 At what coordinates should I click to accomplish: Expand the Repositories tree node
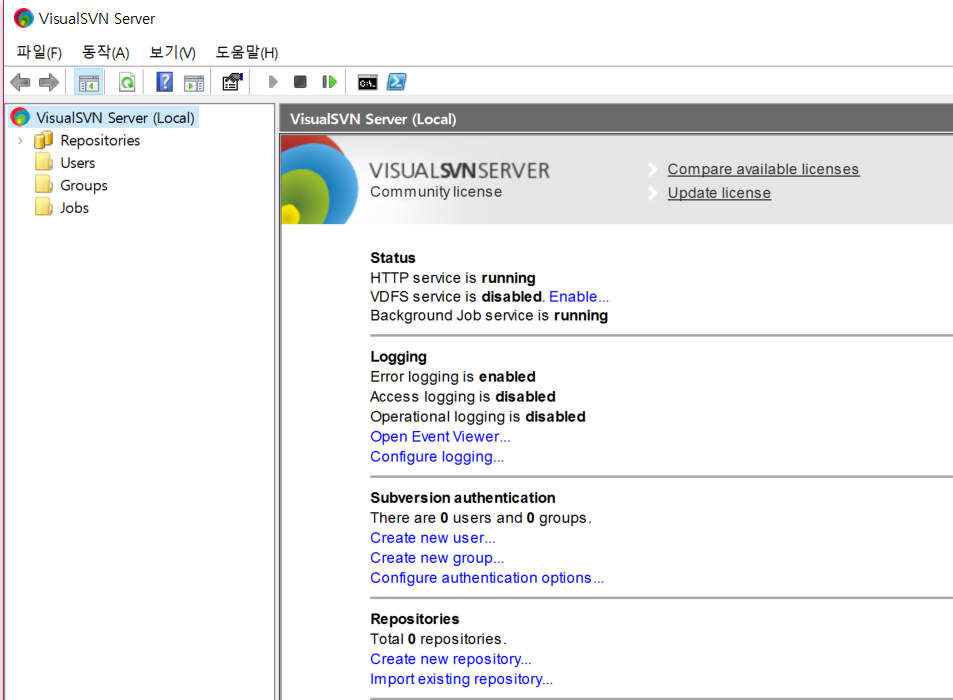[21, 141]
